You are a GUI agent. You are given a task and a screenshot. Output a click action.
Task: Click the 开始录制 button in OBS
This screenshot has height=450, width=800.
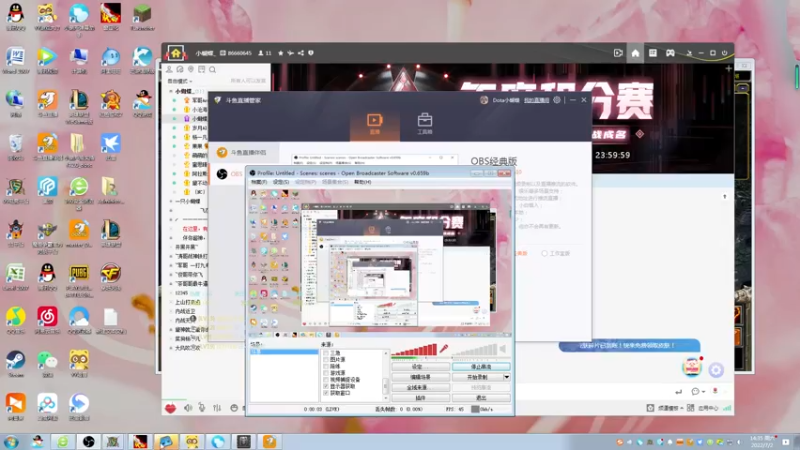478,377
